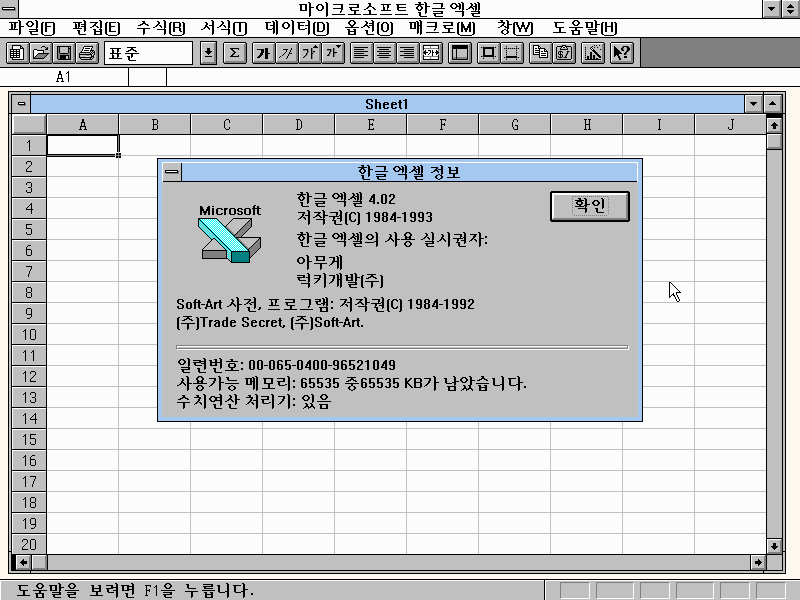Click the Sheet1 window title bar
The width and height of the screenshot is (800, 600).
(387, 104)
